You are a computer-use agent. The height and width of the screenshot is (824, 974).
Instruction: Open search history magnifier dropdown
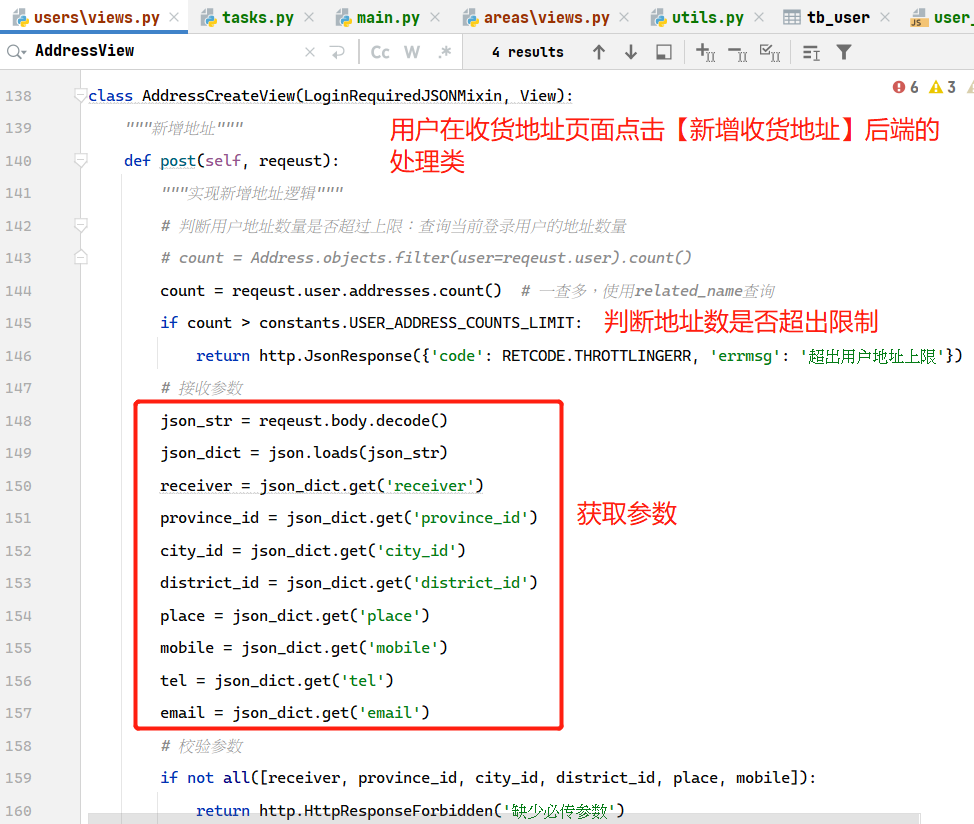(x=16, y=52)
